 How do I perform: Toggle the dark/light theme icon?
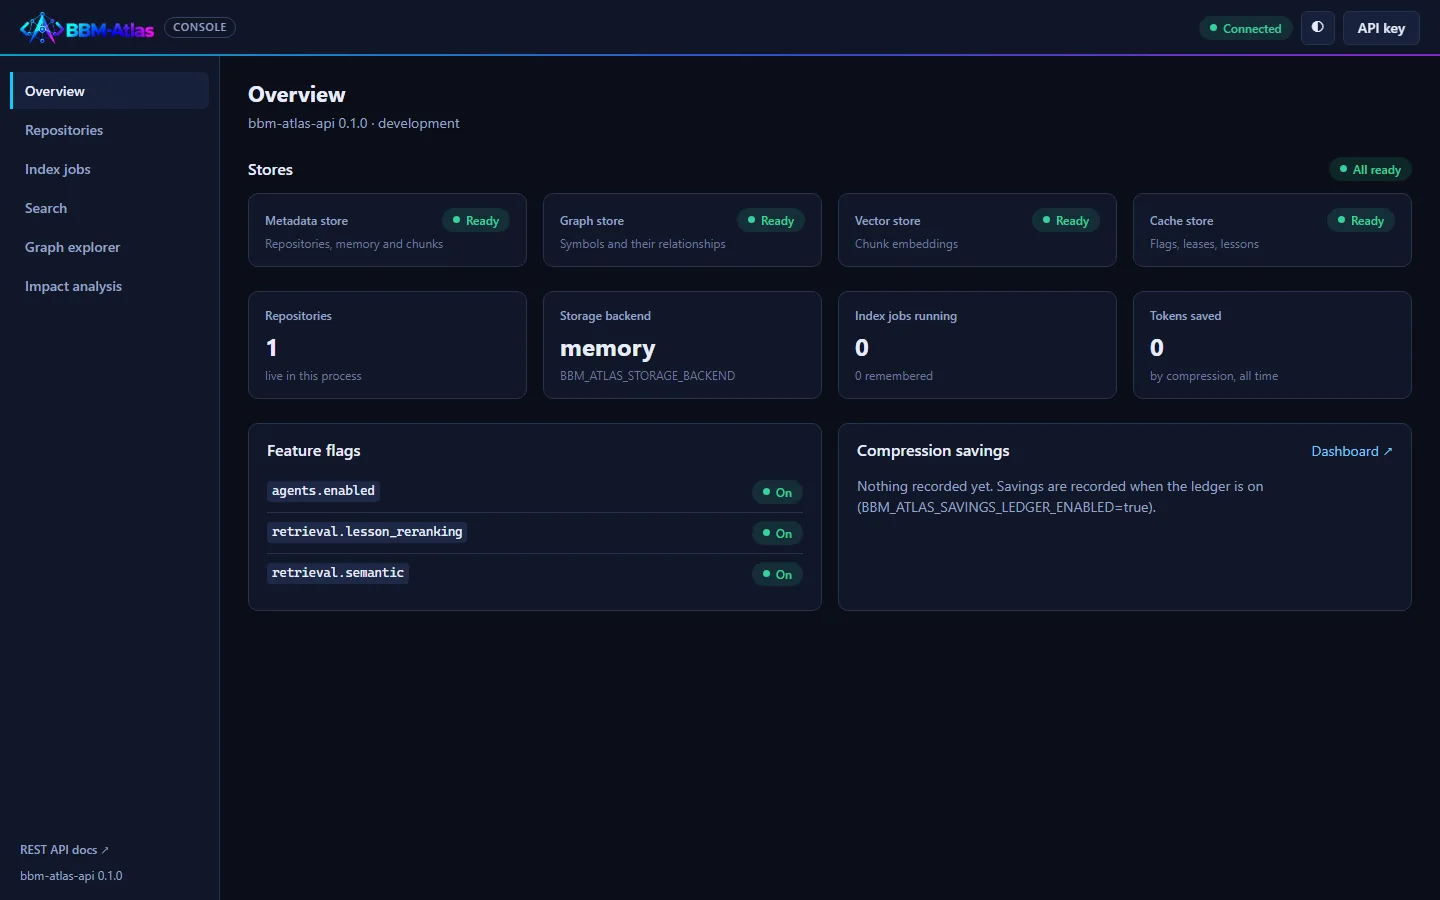coord(1318,28)
